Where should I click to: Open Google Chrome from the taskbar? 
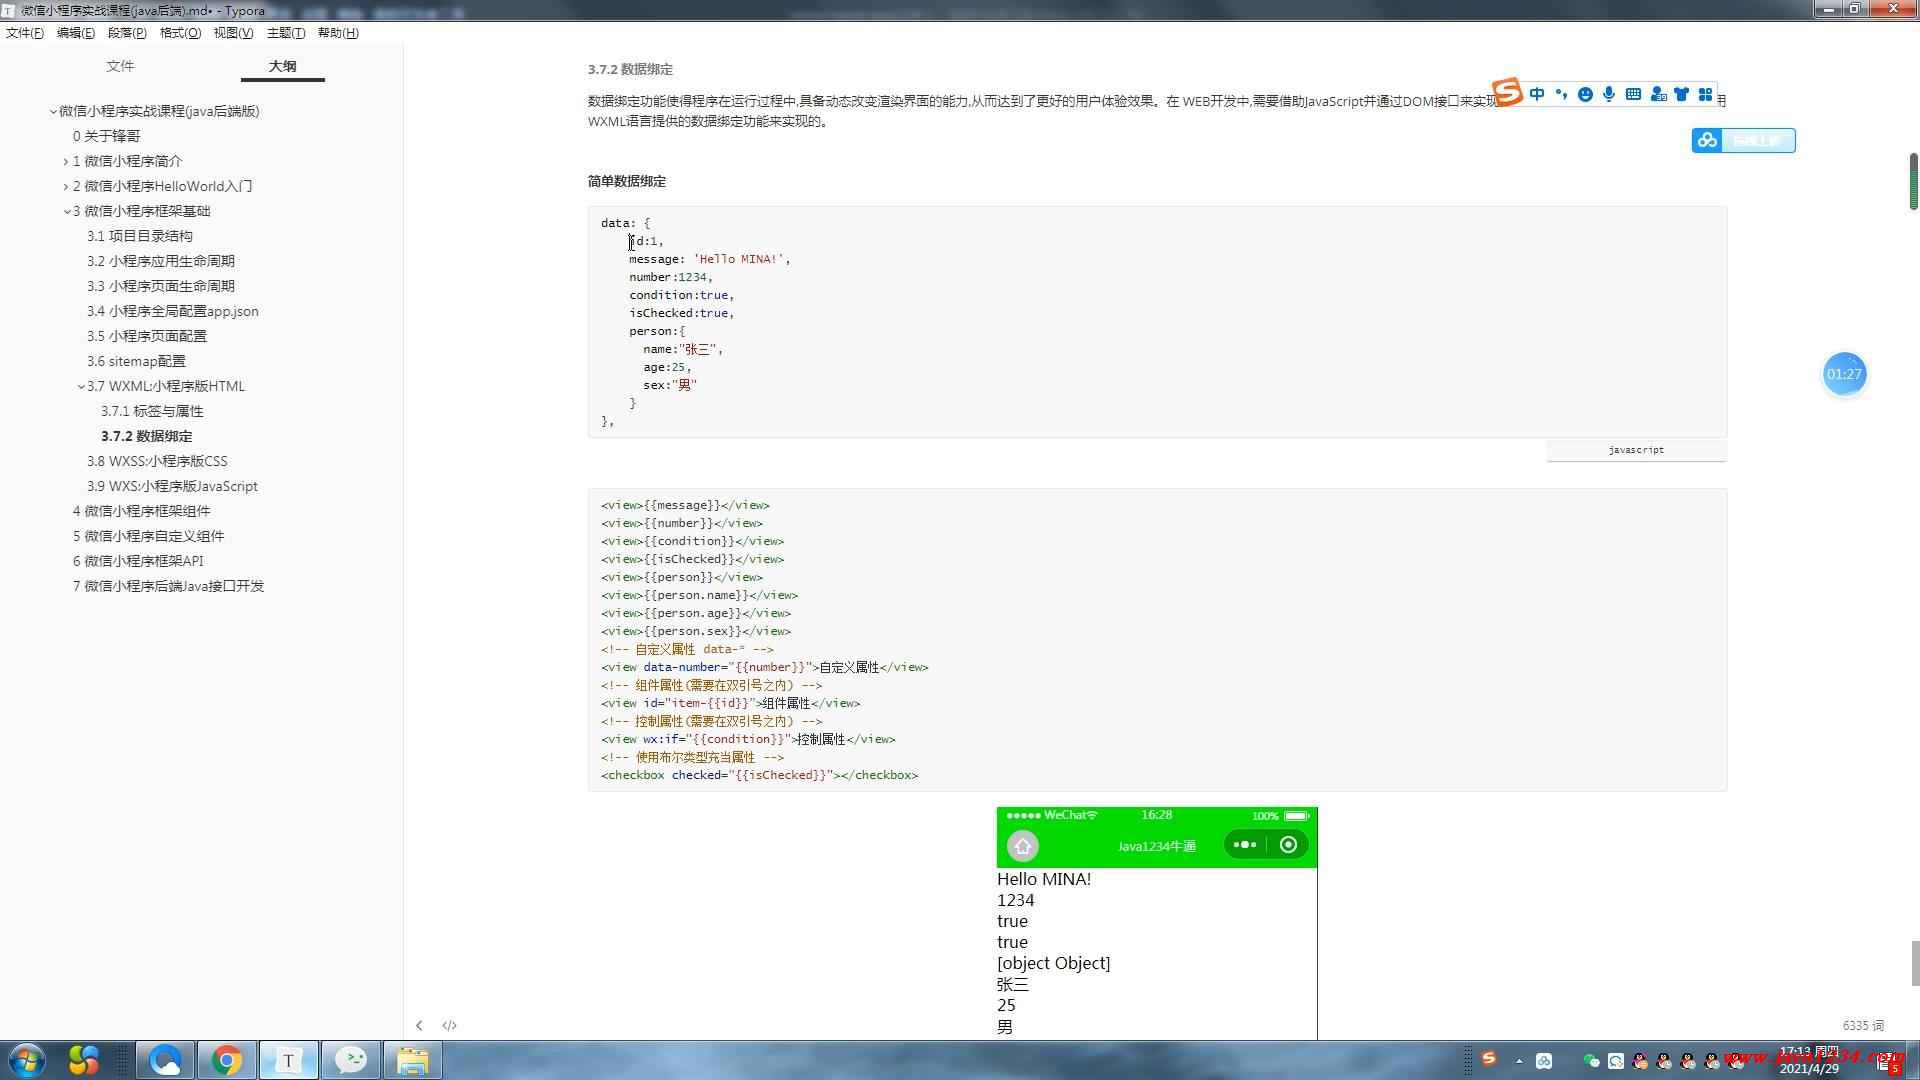tap(227, 1060)
